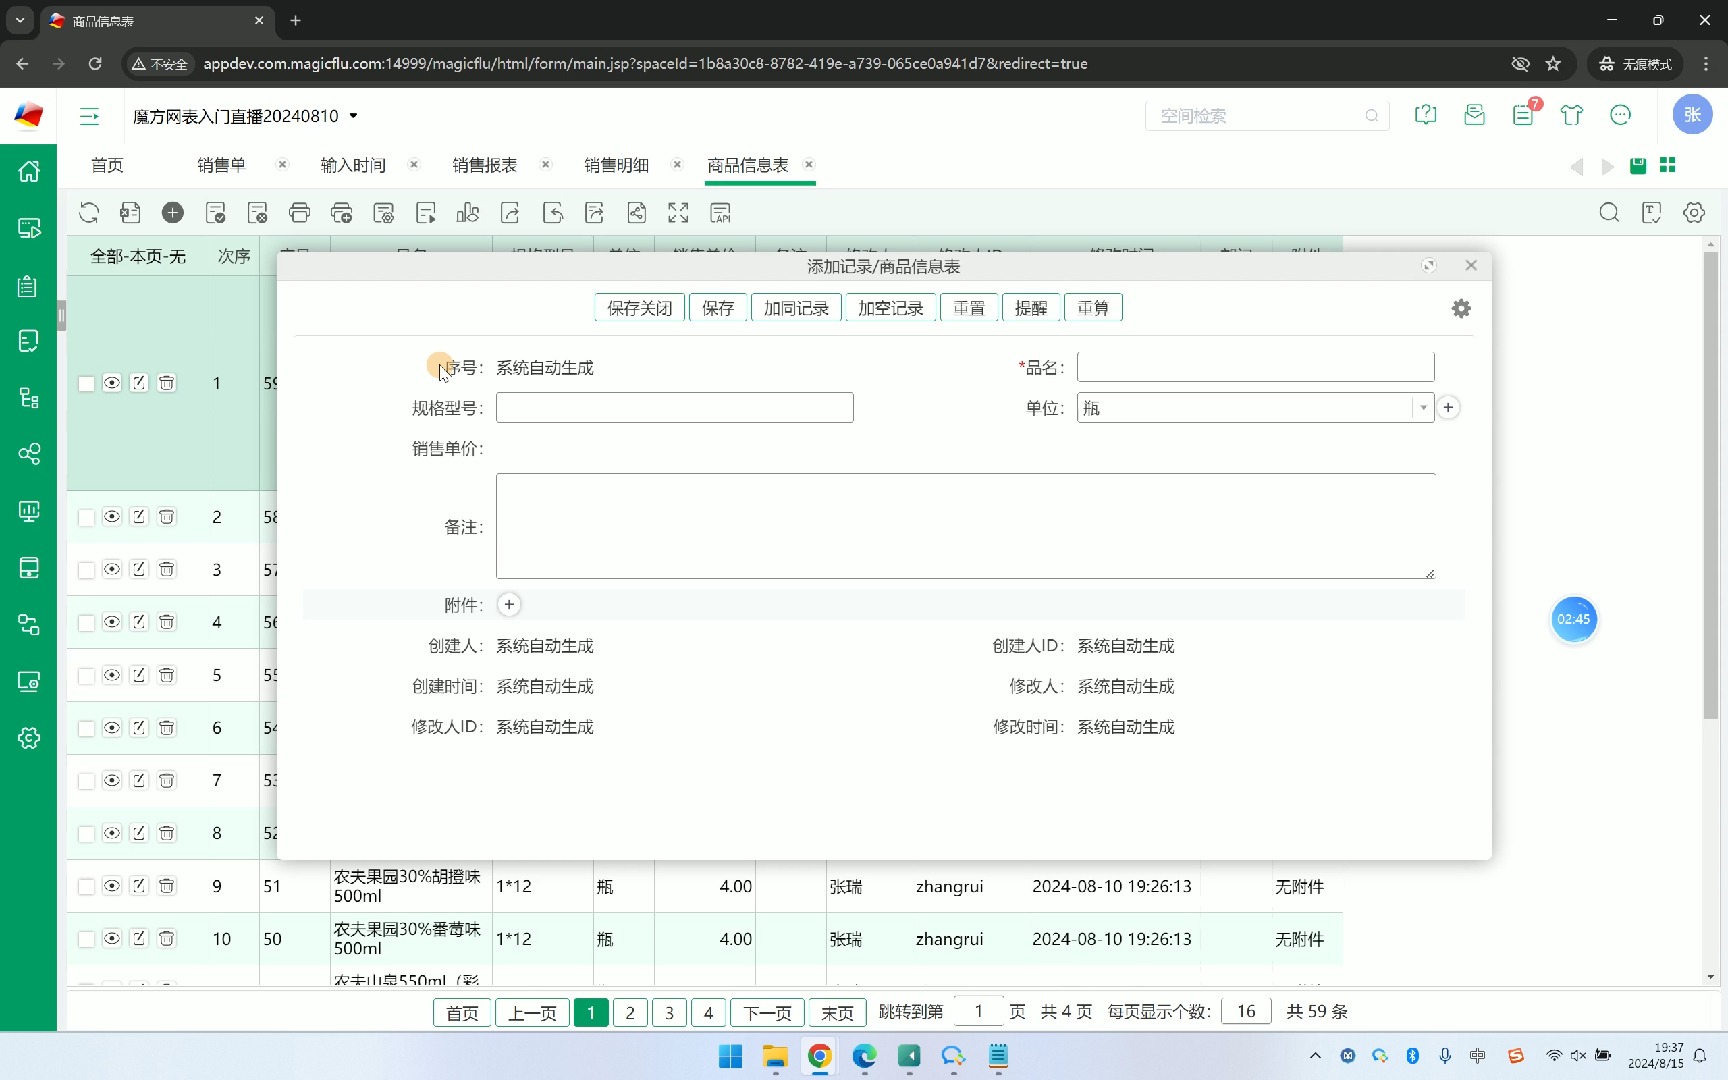1728x1080 pixels.
Task: Switch to the 输入时间 tab
Action: point(353,165)
